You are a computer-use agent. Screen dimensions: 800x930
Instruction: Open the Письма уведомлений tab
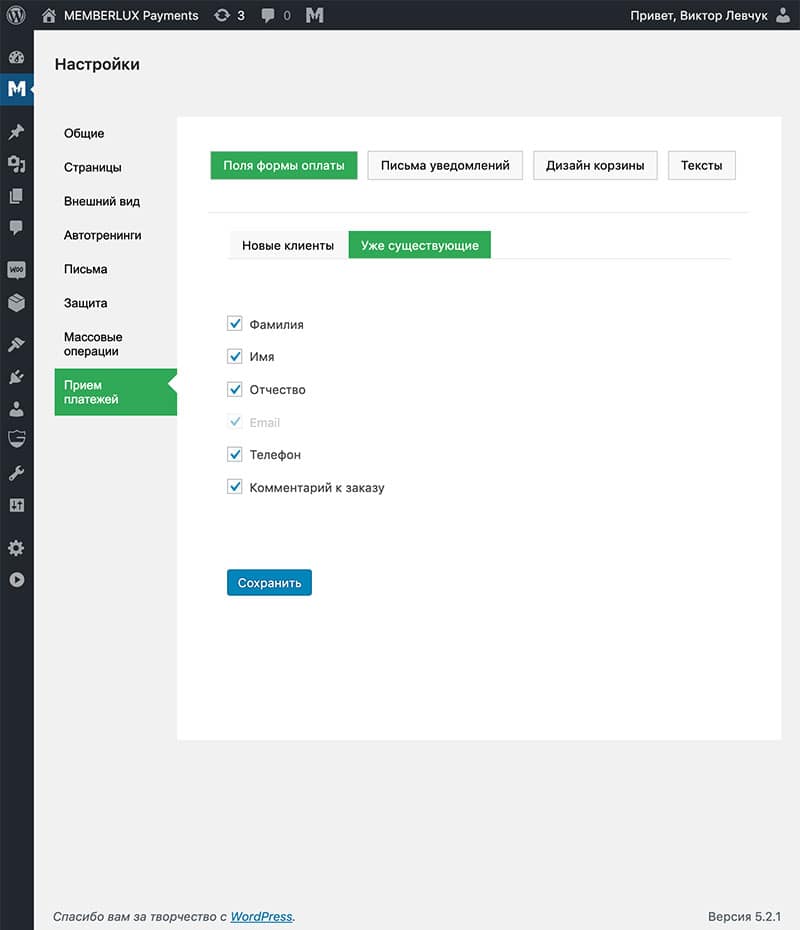pyautogui.click(x=445, y=165)
